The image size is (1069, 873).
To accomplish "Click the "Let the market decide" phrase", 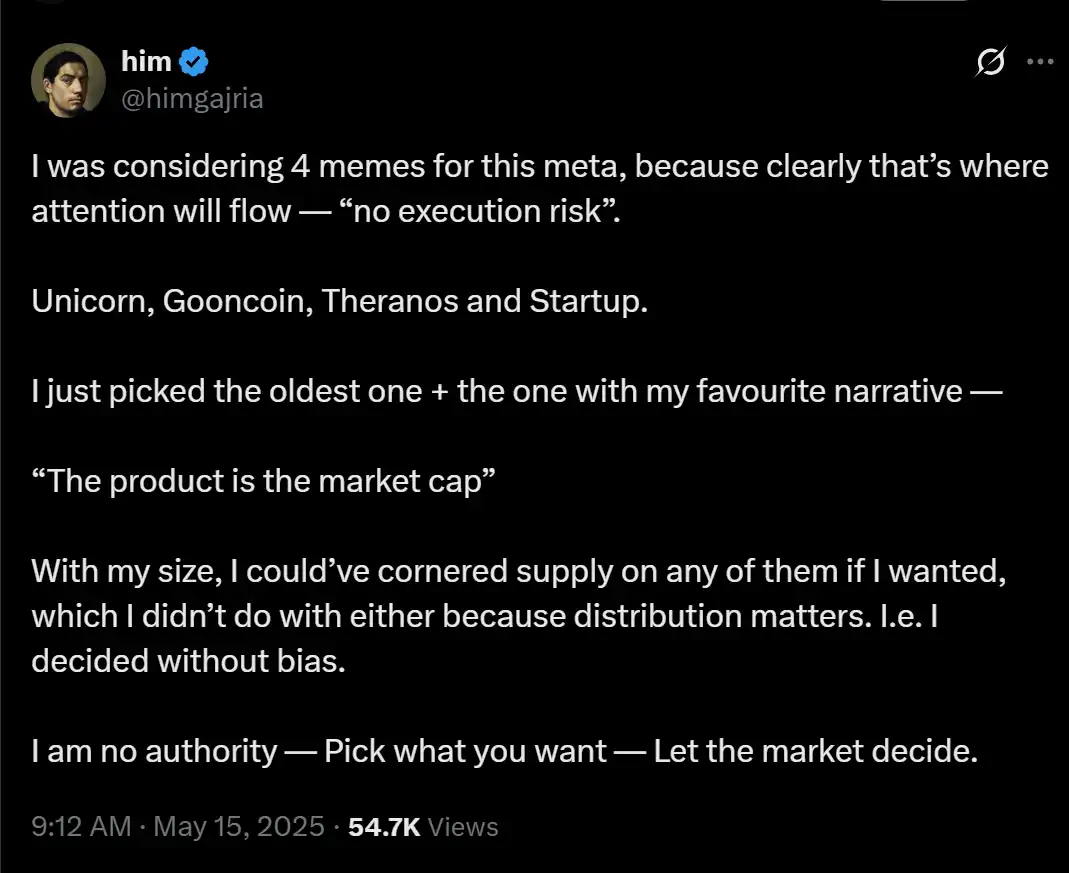I will (x=814, y=751).
